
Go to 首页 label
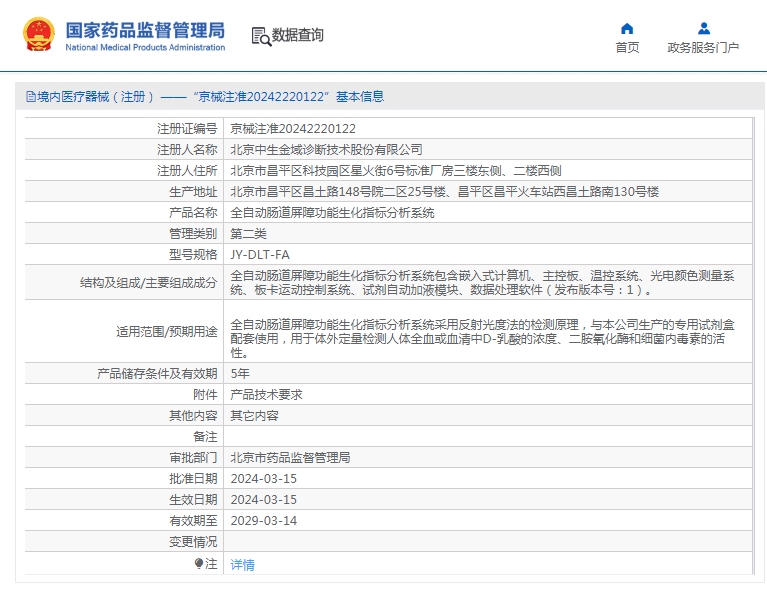(x=627, y=47)
